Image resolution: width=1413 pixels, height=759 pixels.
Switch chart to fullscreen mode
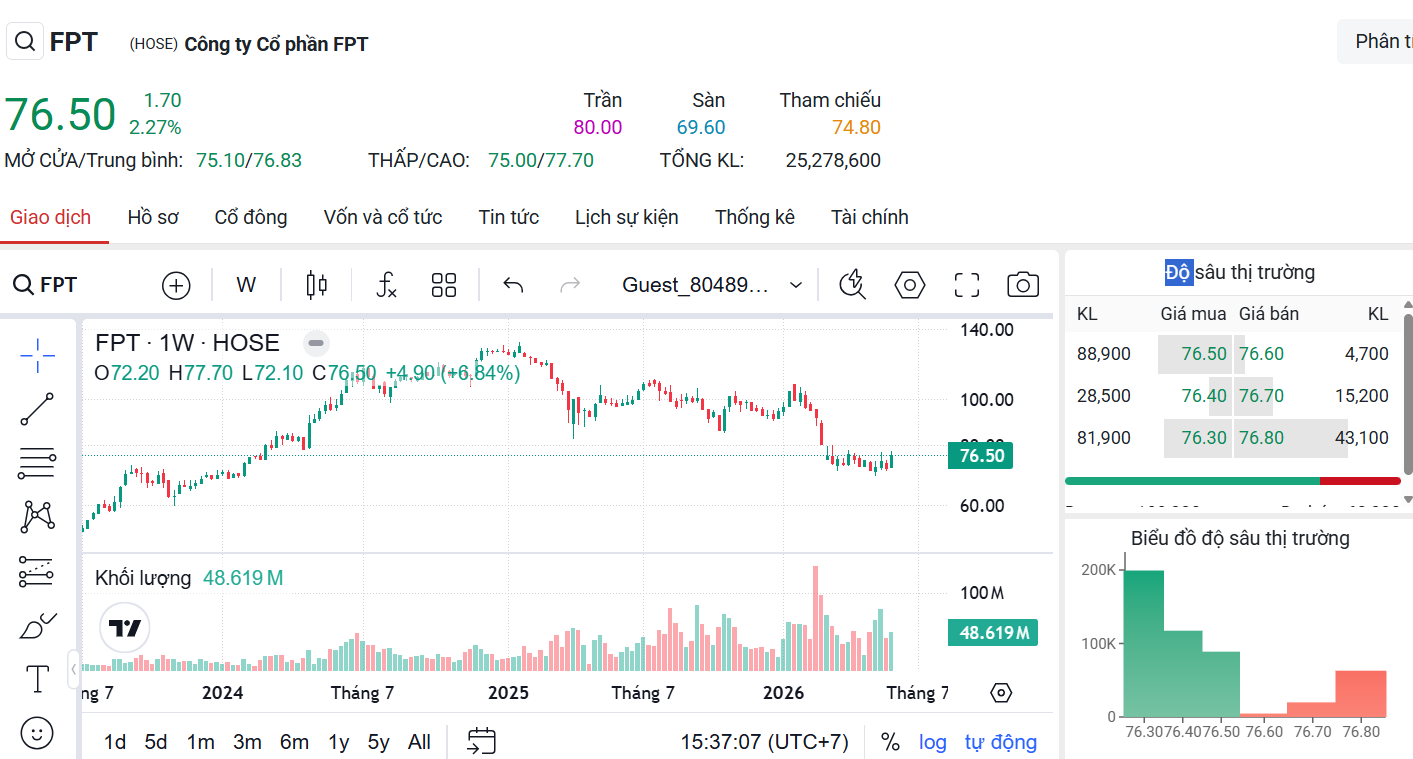tap(966, 285)
